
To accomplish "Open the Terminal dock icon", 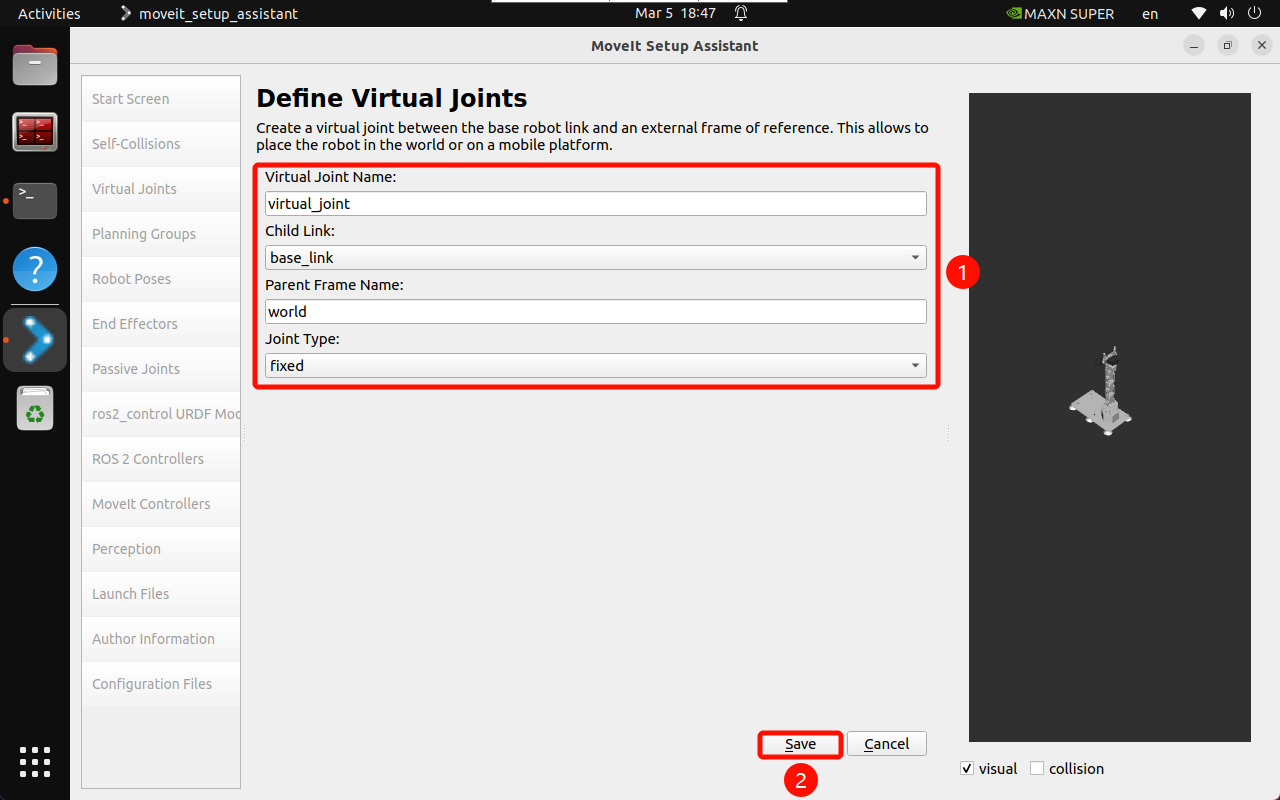I will tap(35, 200).
